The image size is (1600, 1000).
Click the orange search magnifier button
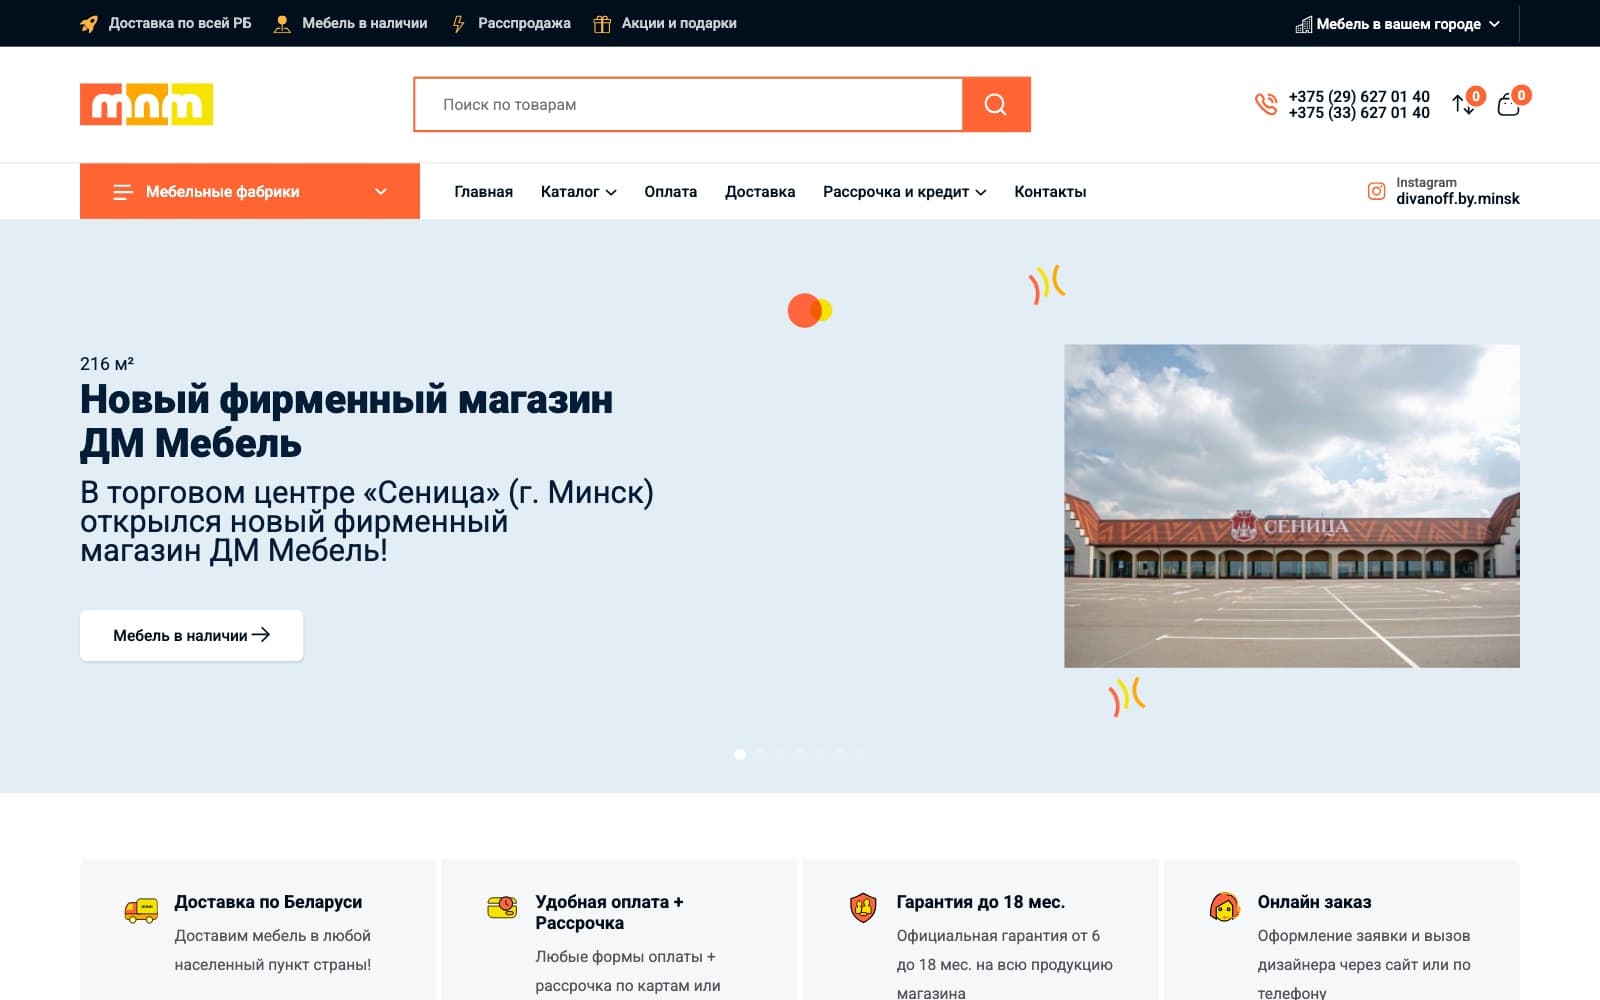click(x=996, y=104)
